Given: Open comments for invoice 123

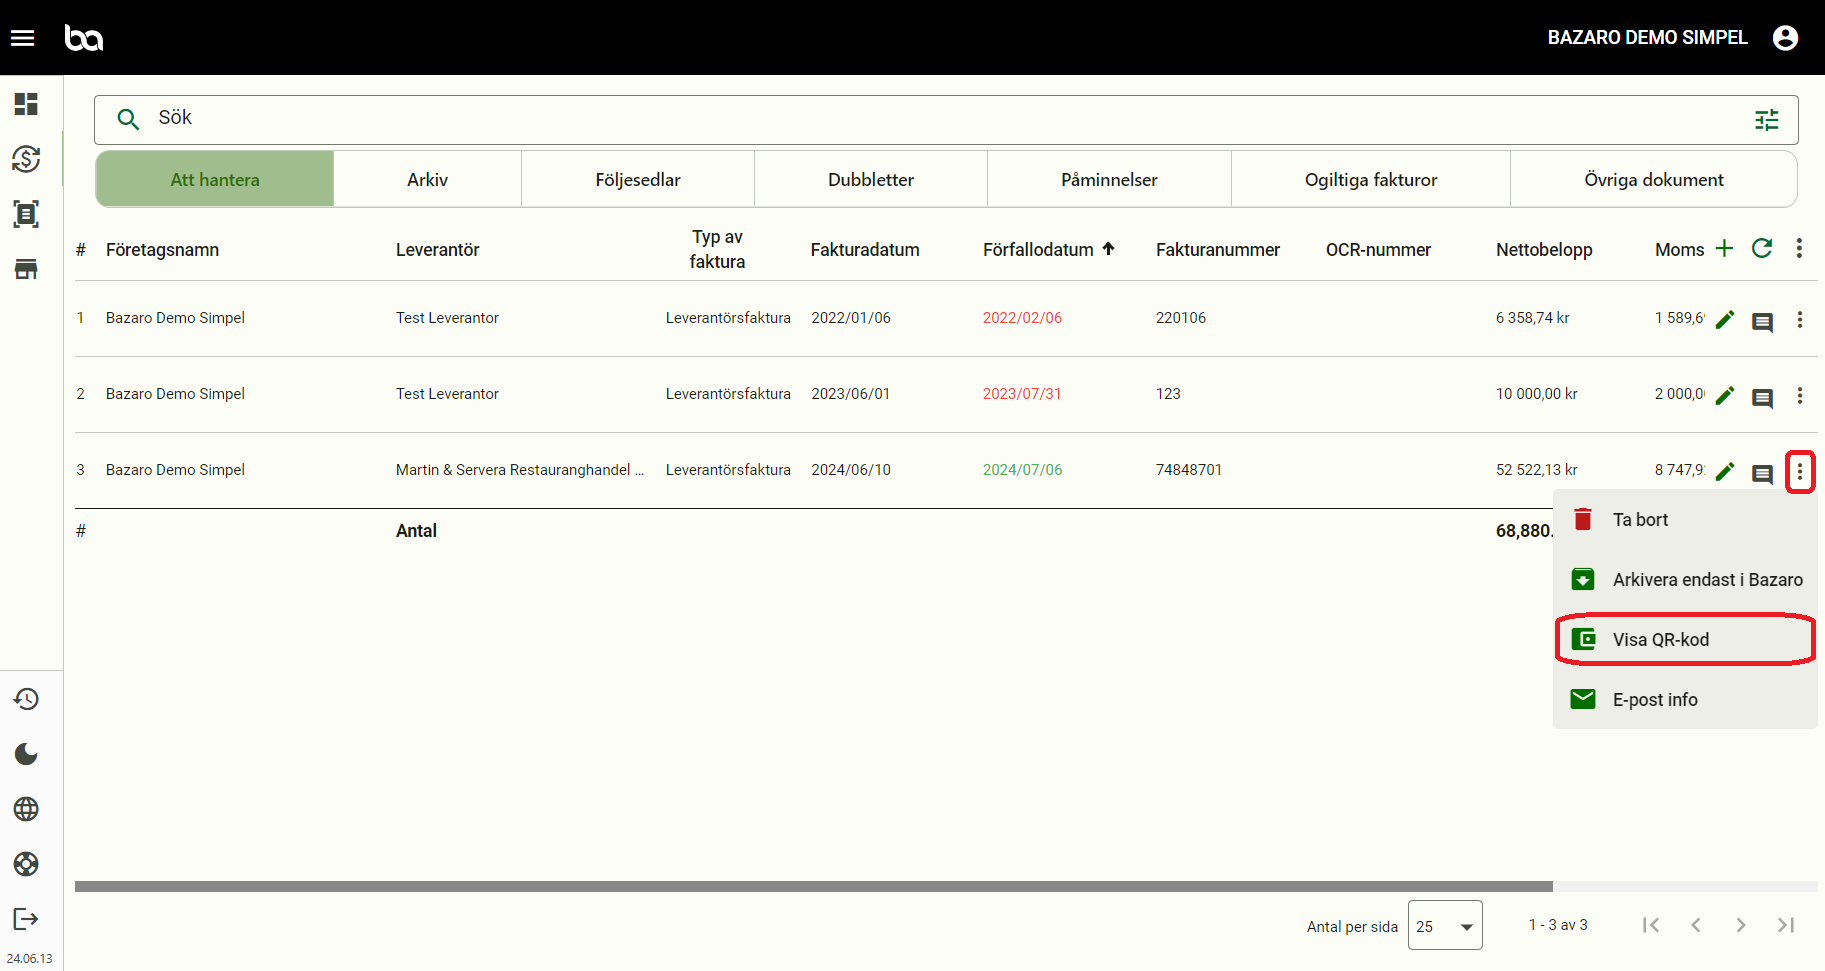Looking at the screenshot, I should (1762, 398).
